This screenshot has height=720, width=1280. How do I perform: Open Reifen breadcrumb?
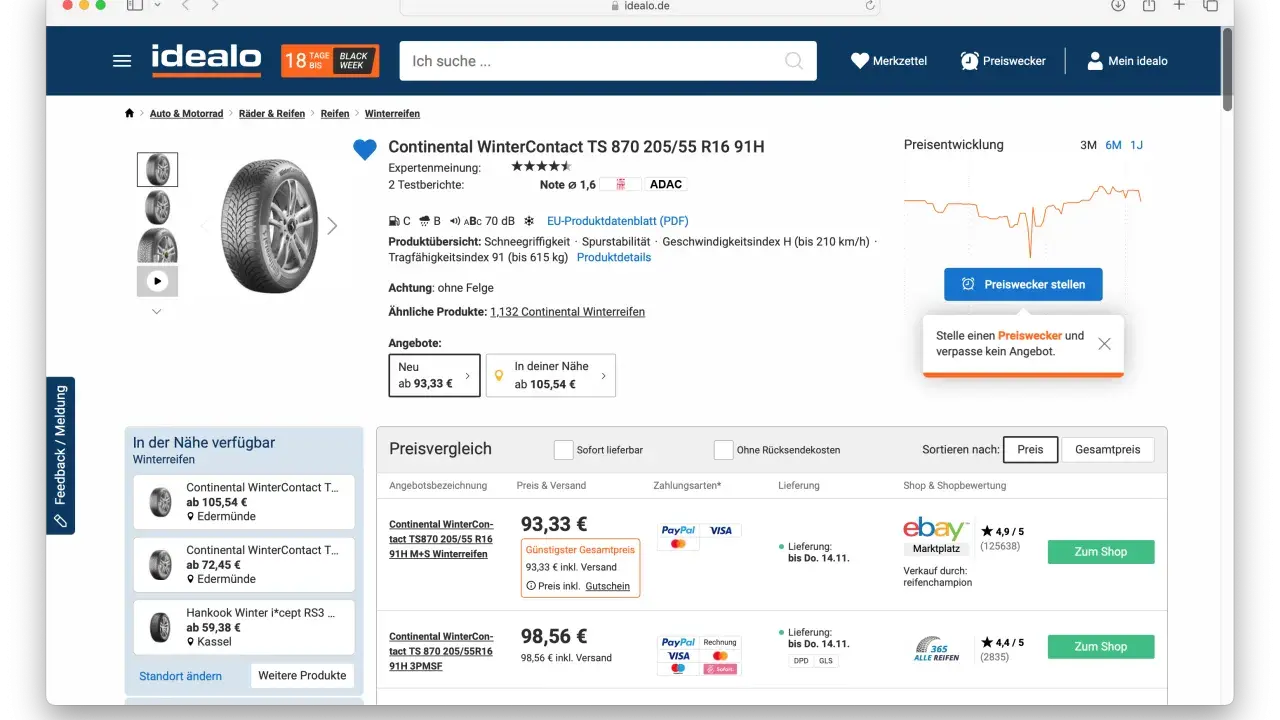point(335,114)
